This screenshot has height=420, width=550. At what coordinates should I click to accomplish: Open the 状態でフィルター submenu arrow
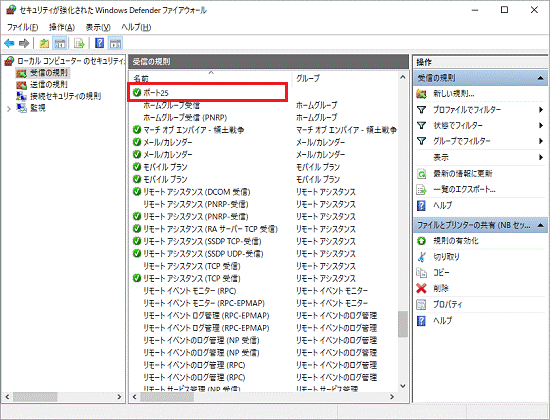541,125
